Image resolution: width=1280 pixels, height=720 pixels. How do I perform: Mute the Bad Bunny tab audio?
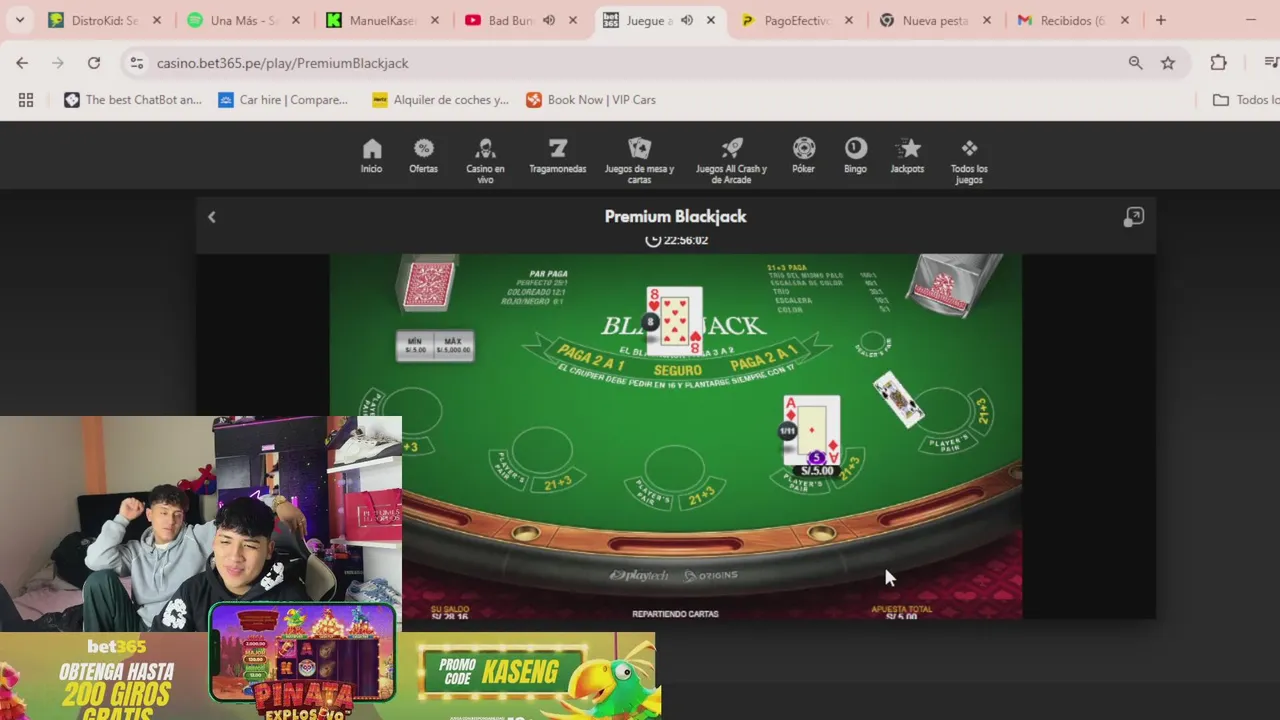click(549, 20)
